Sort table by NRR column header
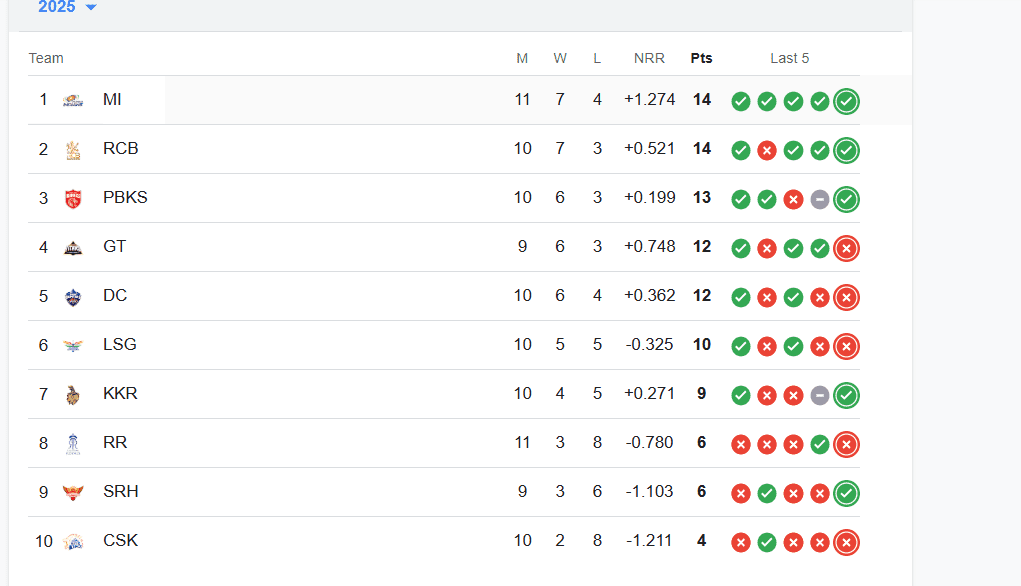The height and width of the screenshot is (586, 1021). [x=649, y=58]
